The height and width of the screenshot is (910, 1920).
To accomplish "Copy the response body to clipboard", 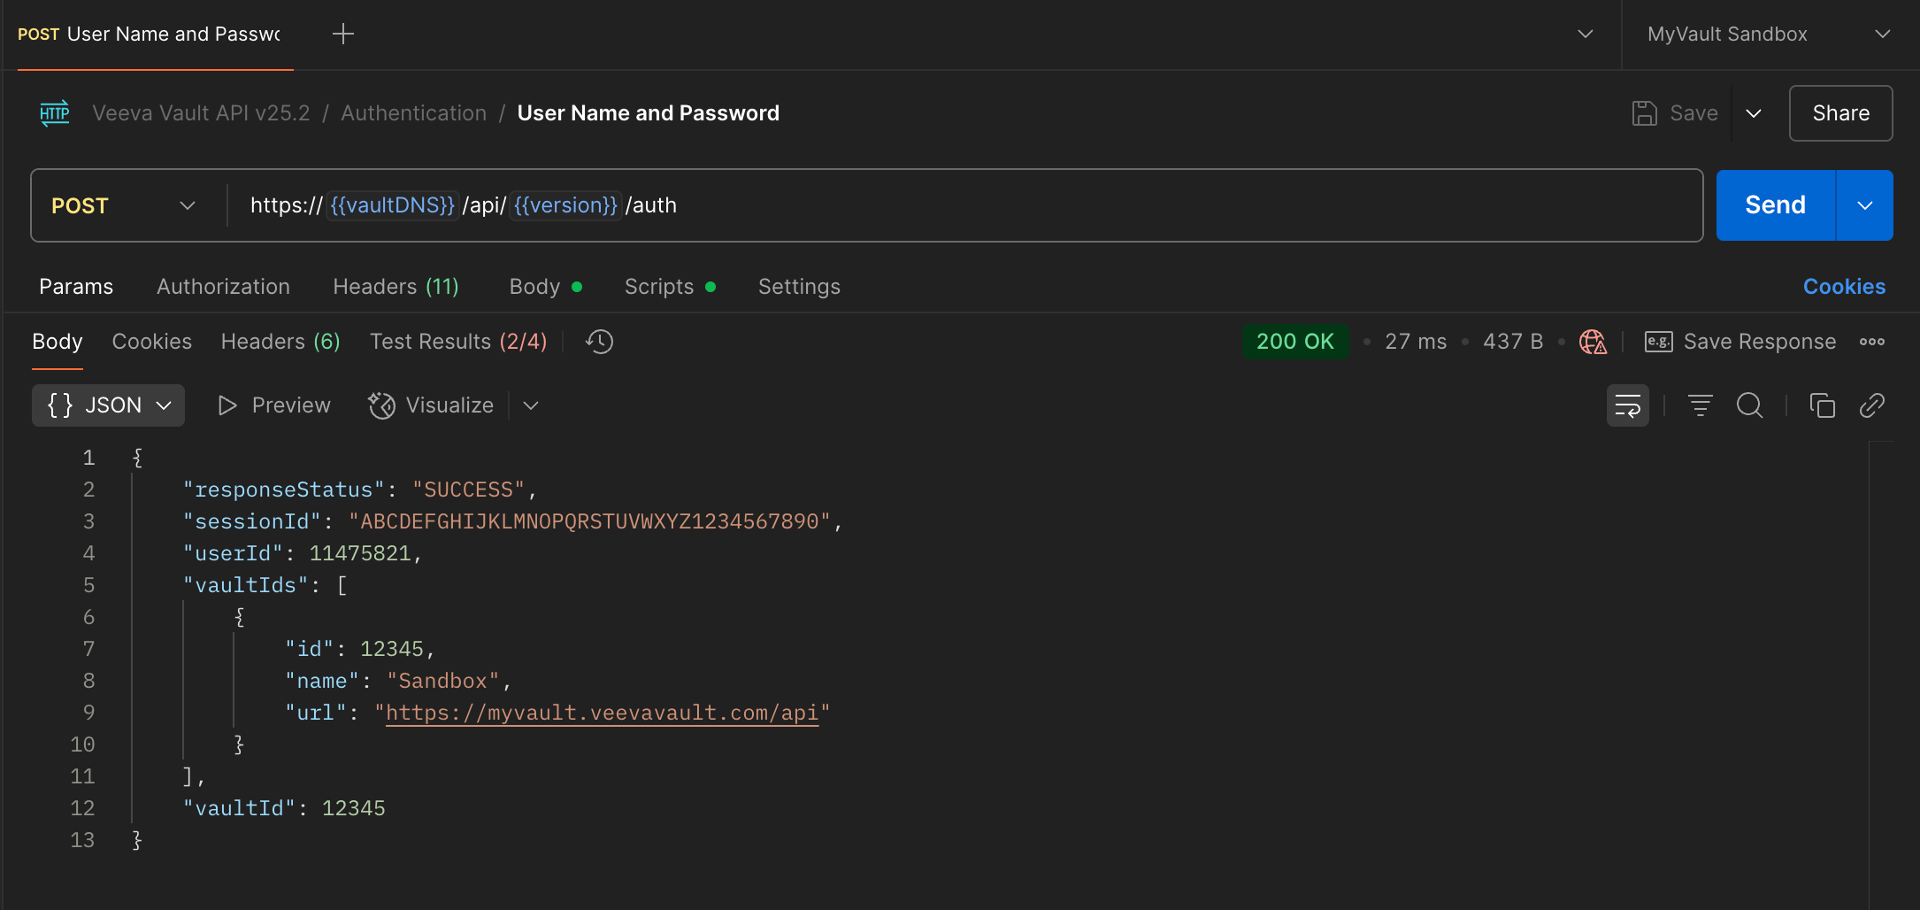I will click(1822, 406).
